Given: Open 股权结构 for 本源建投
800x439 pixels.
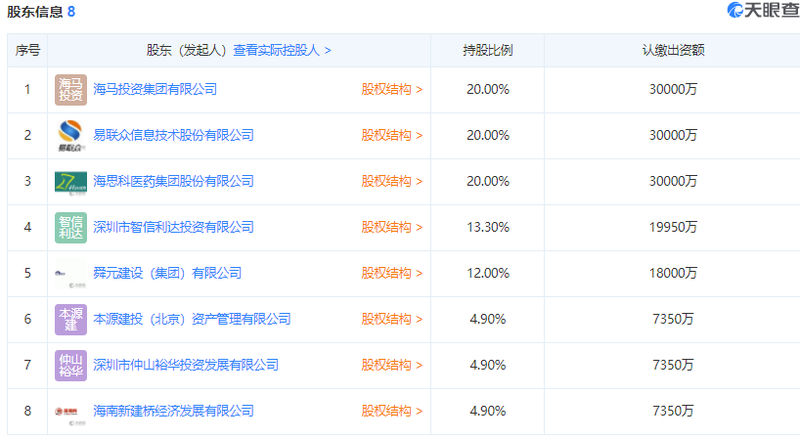Looking at the screenshot, I should (x=392, y=319).
